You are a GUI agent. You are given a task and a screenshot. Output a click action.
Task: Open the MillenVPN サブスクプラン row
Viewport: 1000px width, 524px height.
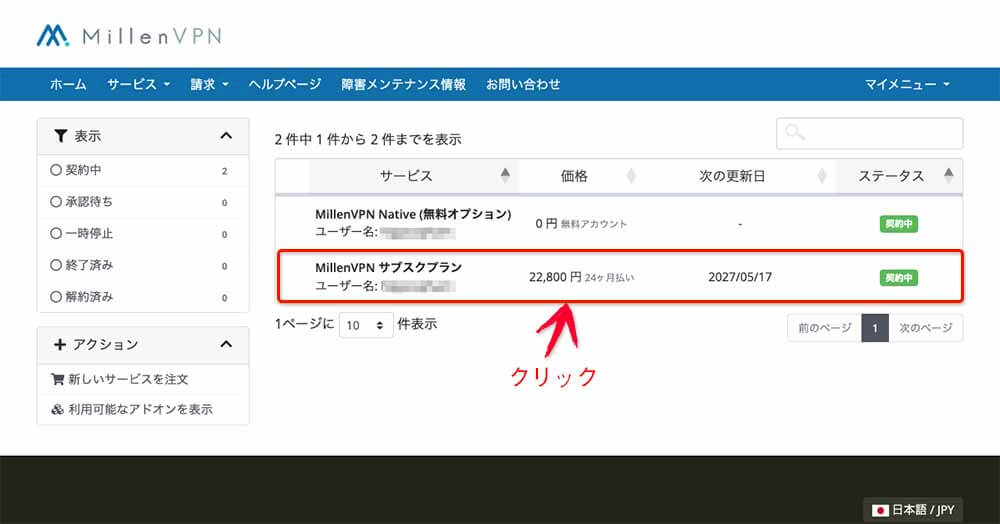click(x=619, y=277)
